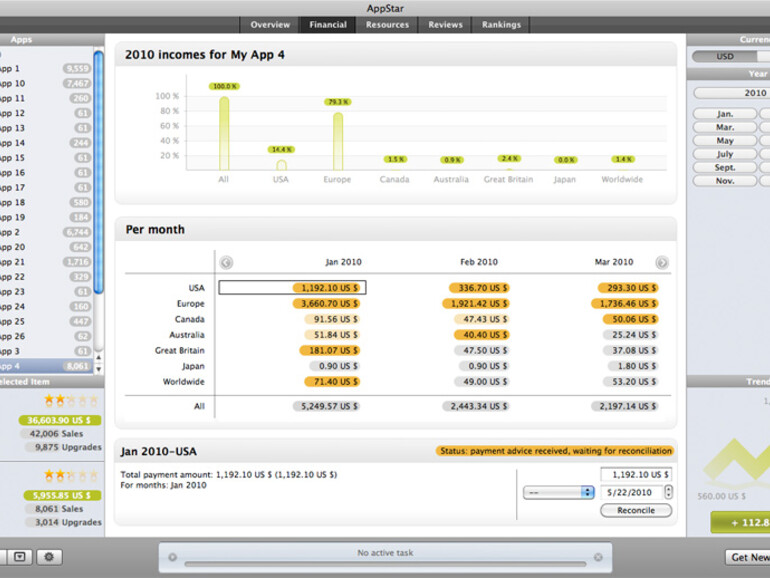Select the App 4 row with 8,061

pyautogui.click(x=46, y=366)
